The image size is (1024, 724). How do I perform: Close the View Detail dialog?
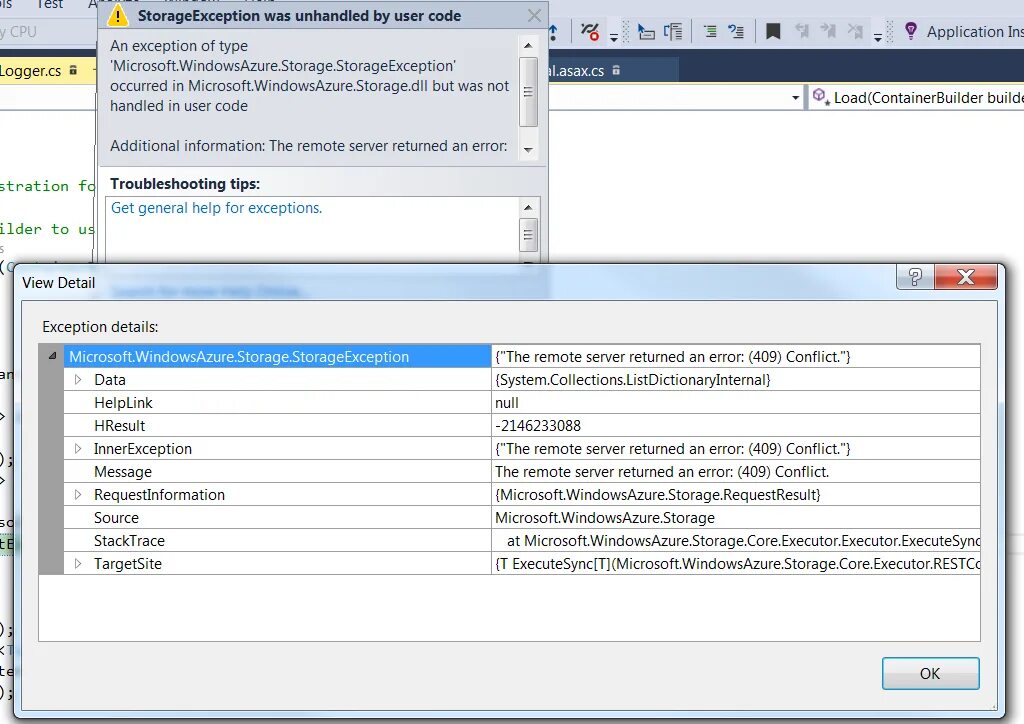[966, 277]
